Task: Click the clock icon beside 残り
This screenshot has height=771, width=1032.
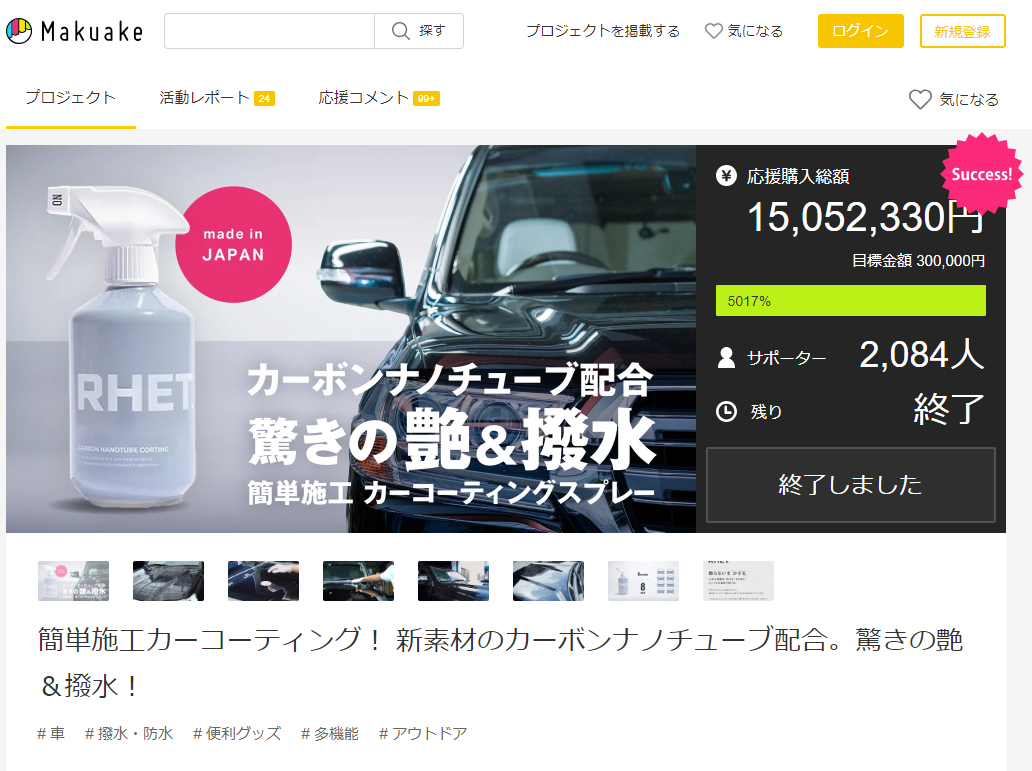Action: click(726, 412)
